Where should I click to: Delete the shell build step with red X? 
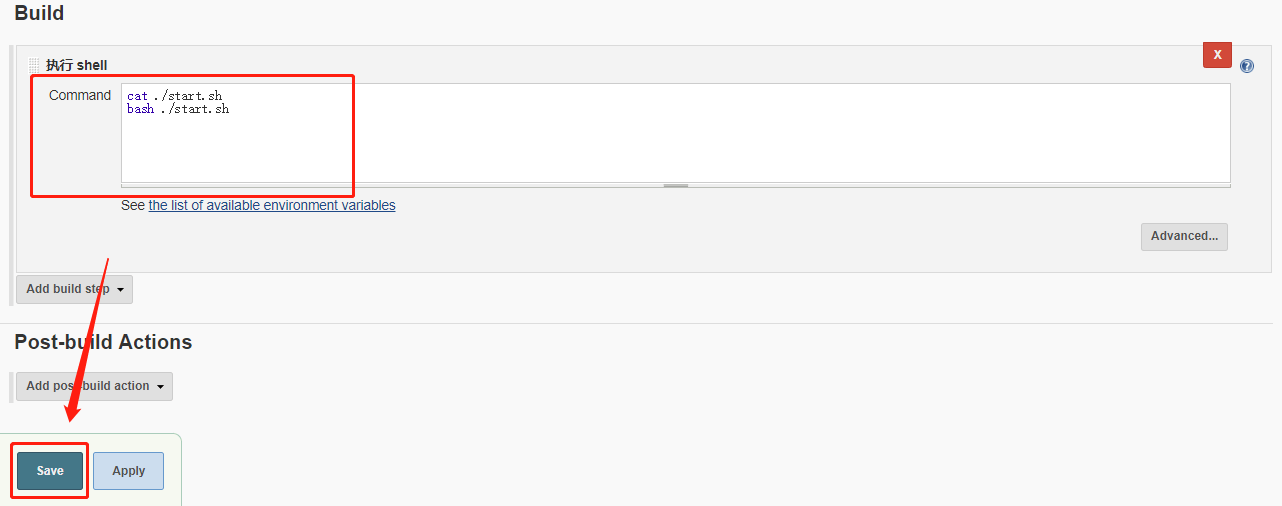pyautogui.click(x=1217, y=55)
